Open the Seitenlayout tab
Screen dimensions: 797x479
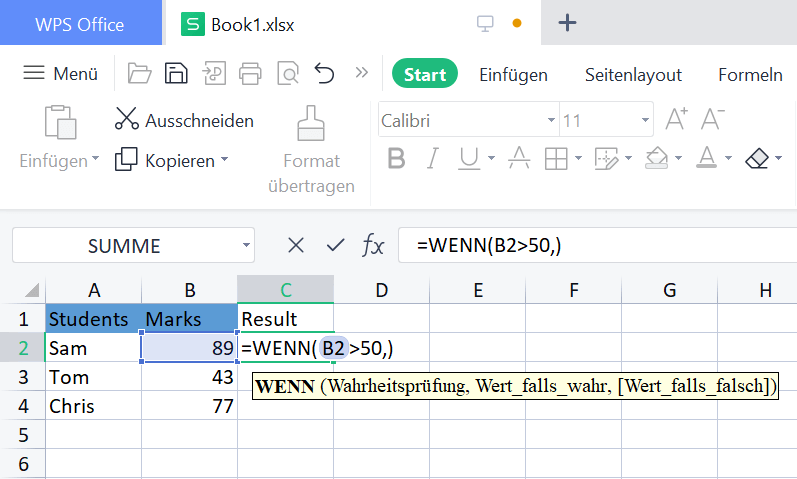point(633,75)
